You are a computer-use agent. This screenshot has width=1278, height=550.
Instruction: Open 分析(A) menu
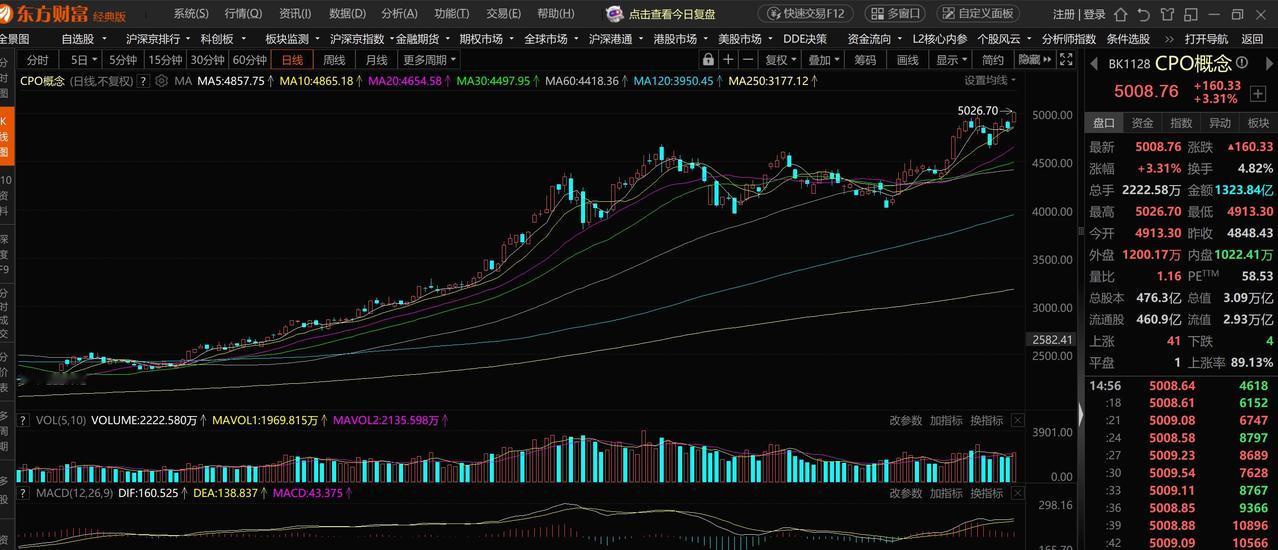(400, 14)
